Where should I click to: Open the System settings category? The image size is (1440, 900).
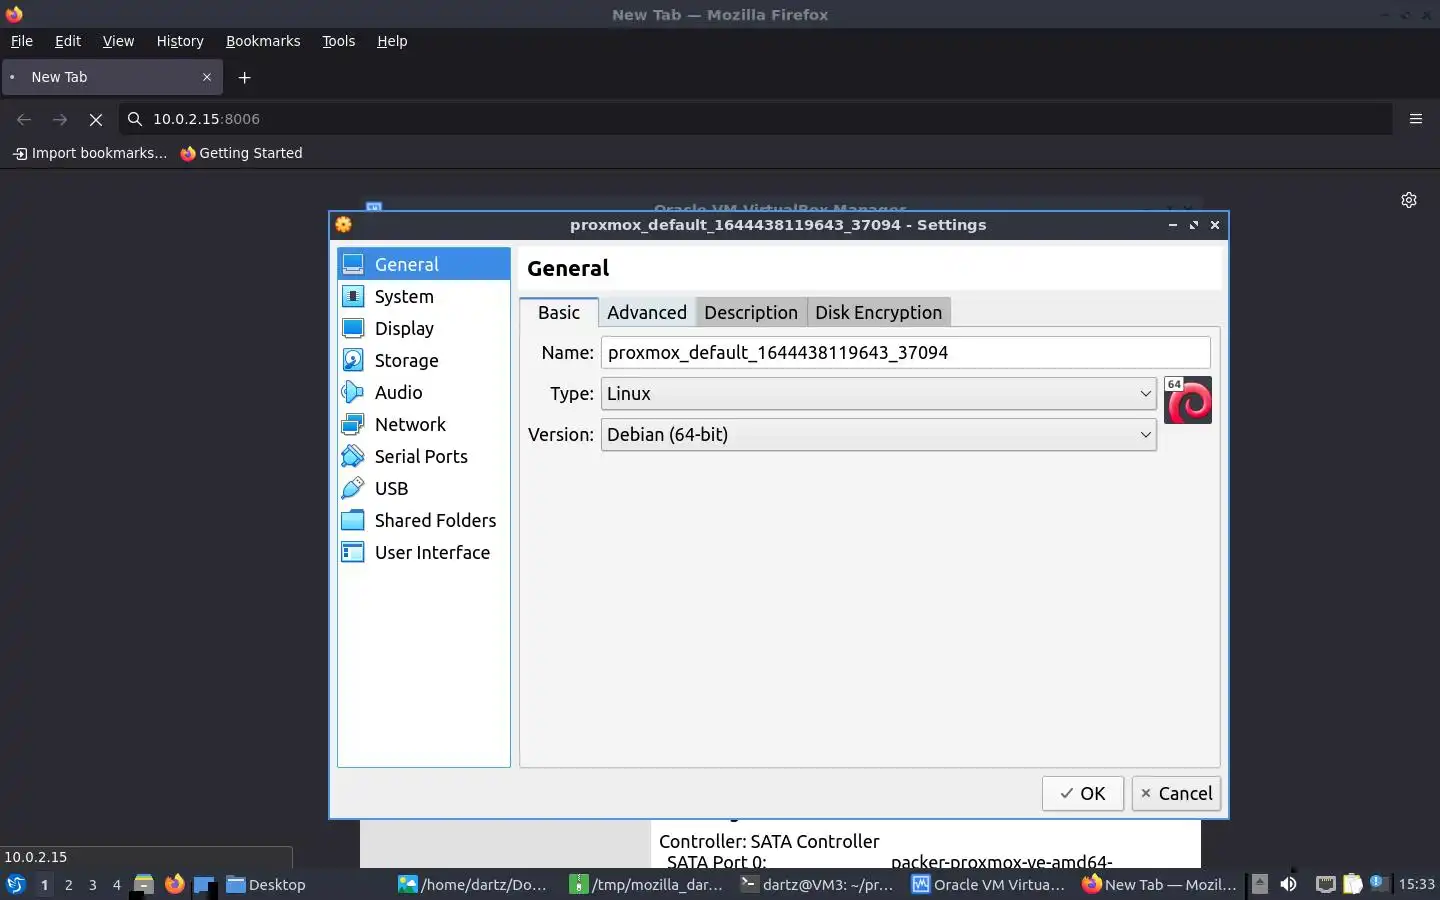point(424,296)
